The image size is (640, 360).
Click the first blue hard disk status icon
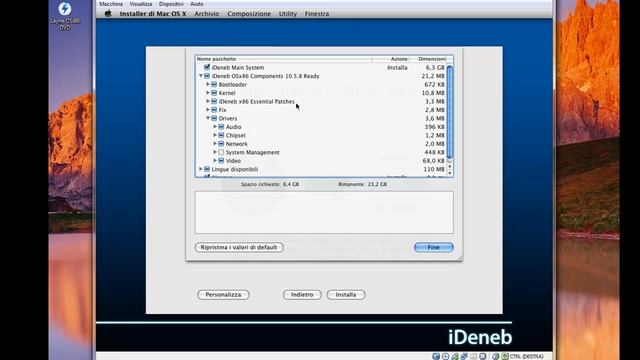436,356
